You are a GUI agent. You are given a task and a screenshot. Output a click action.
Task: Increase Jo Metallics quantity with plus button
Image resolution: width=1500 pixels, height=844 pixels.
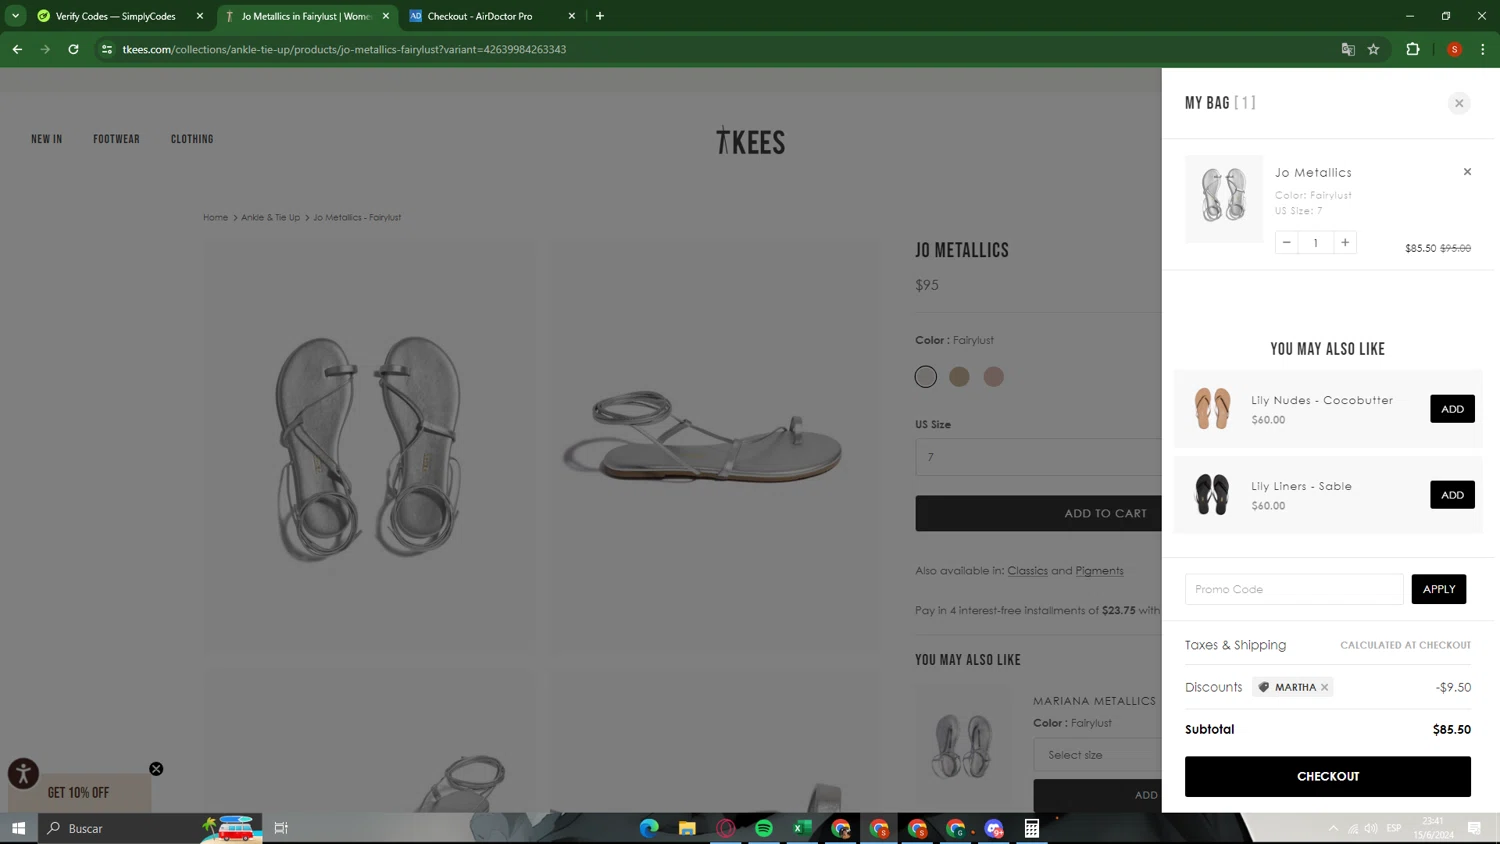click(x=1345, y=242)
